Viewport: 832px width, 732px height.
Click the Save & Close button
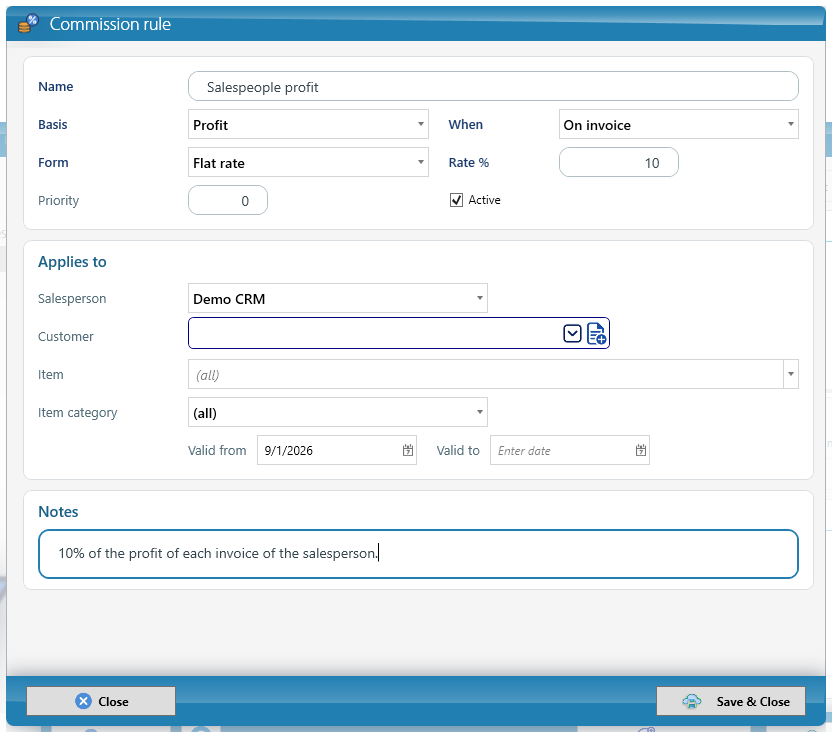coord(731,701)
